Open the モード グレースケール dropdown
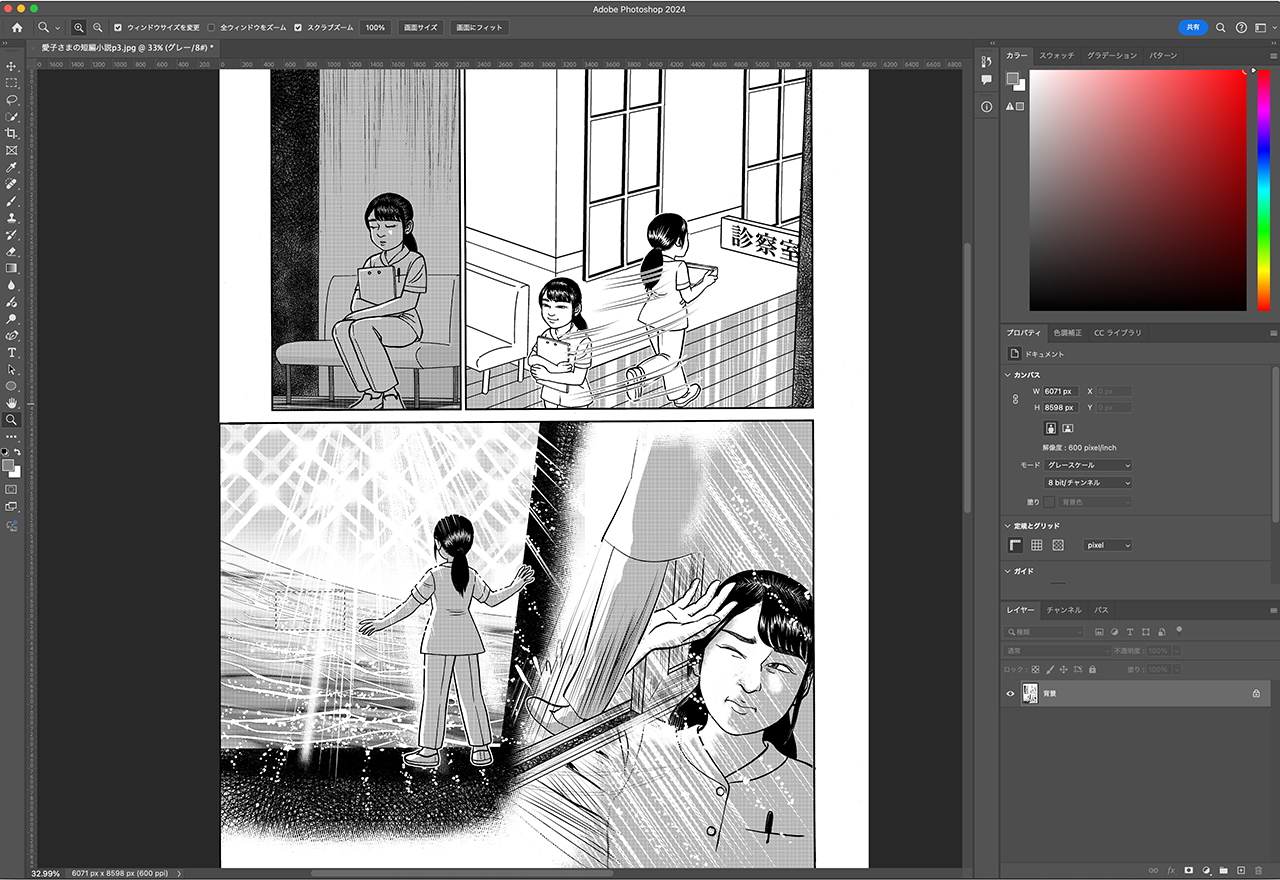Viewport: 1280px width, 880px height. (1088, 465)
